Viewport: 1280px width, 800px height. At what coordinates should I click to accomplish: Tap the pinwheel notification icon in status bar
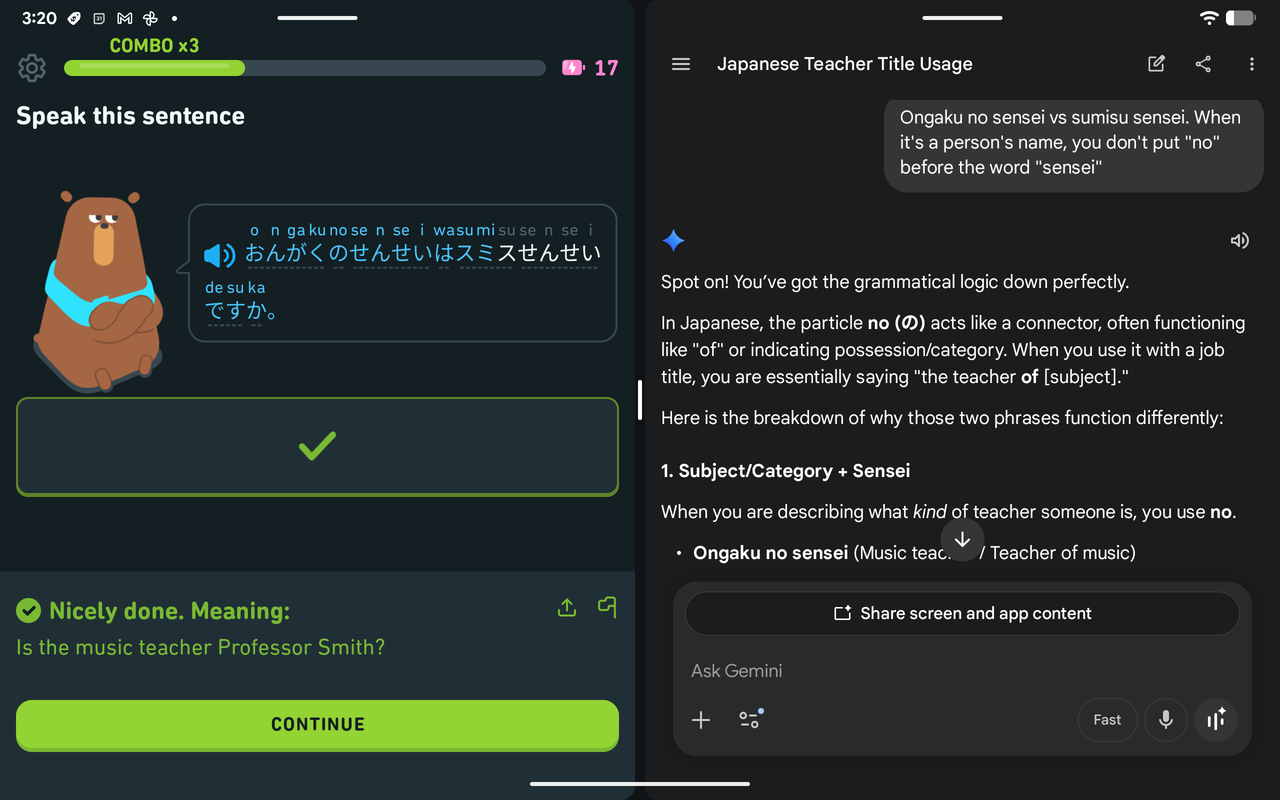click(x=150, y=18)
